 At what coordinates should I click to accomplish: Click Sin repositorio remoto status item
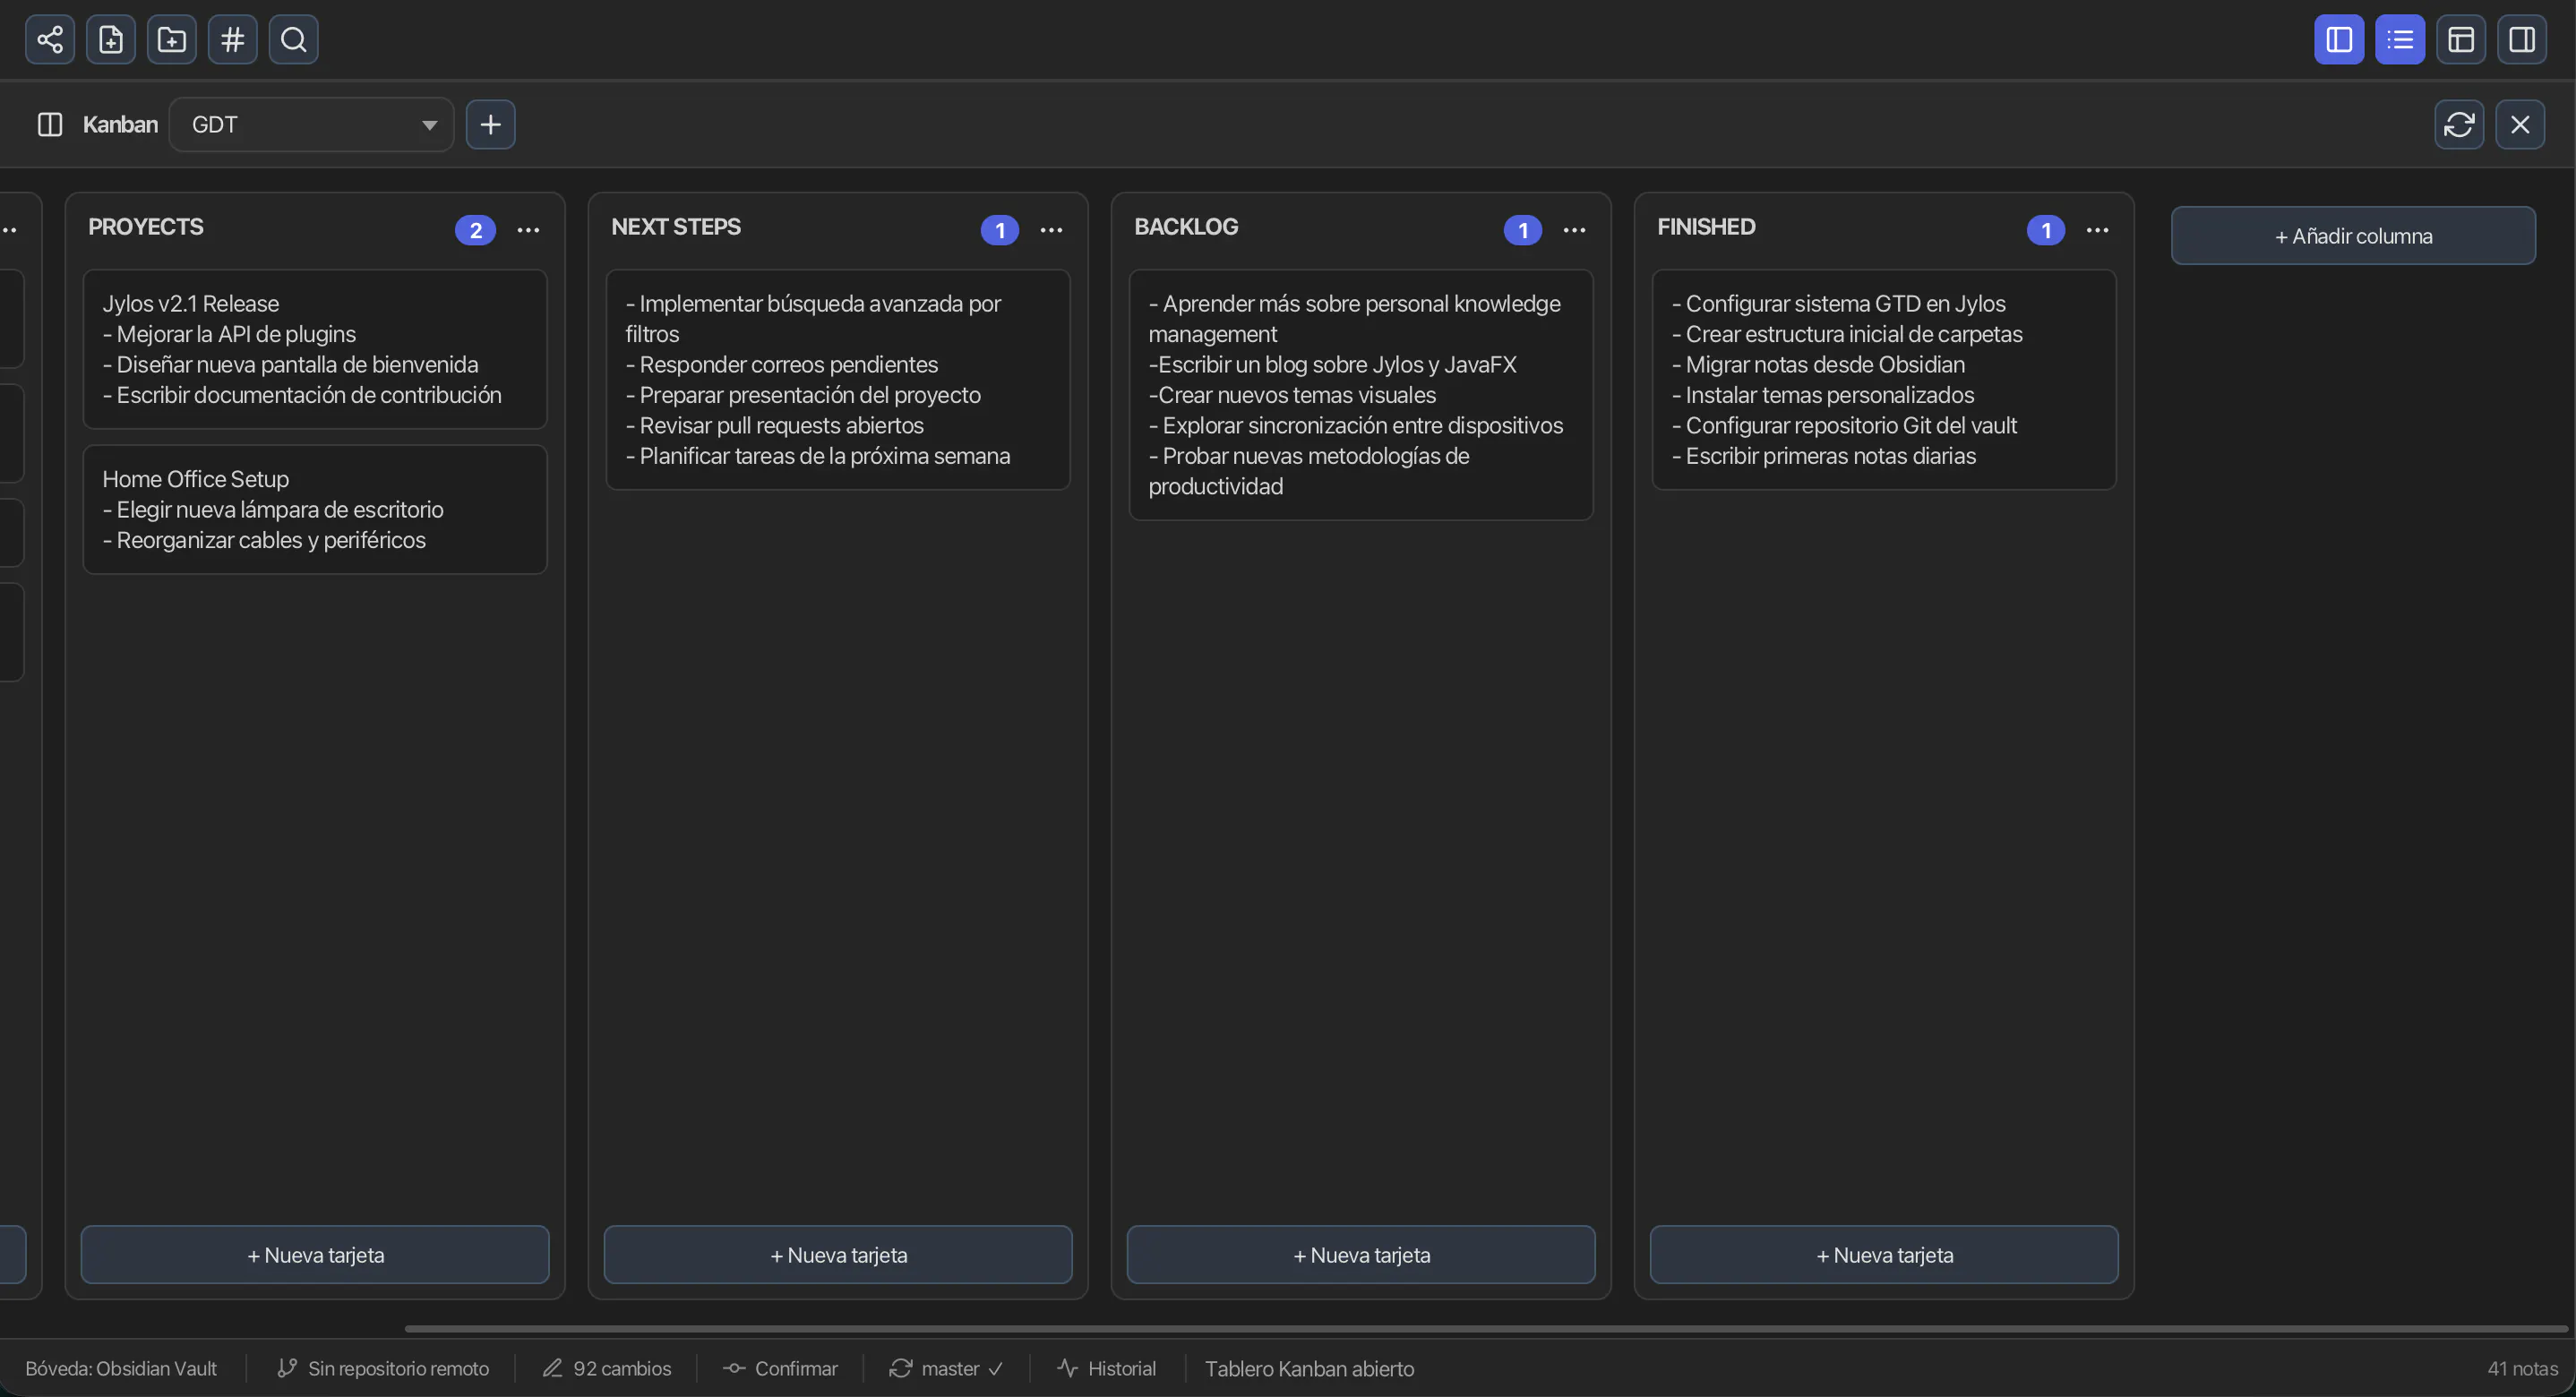(383, 1369)
